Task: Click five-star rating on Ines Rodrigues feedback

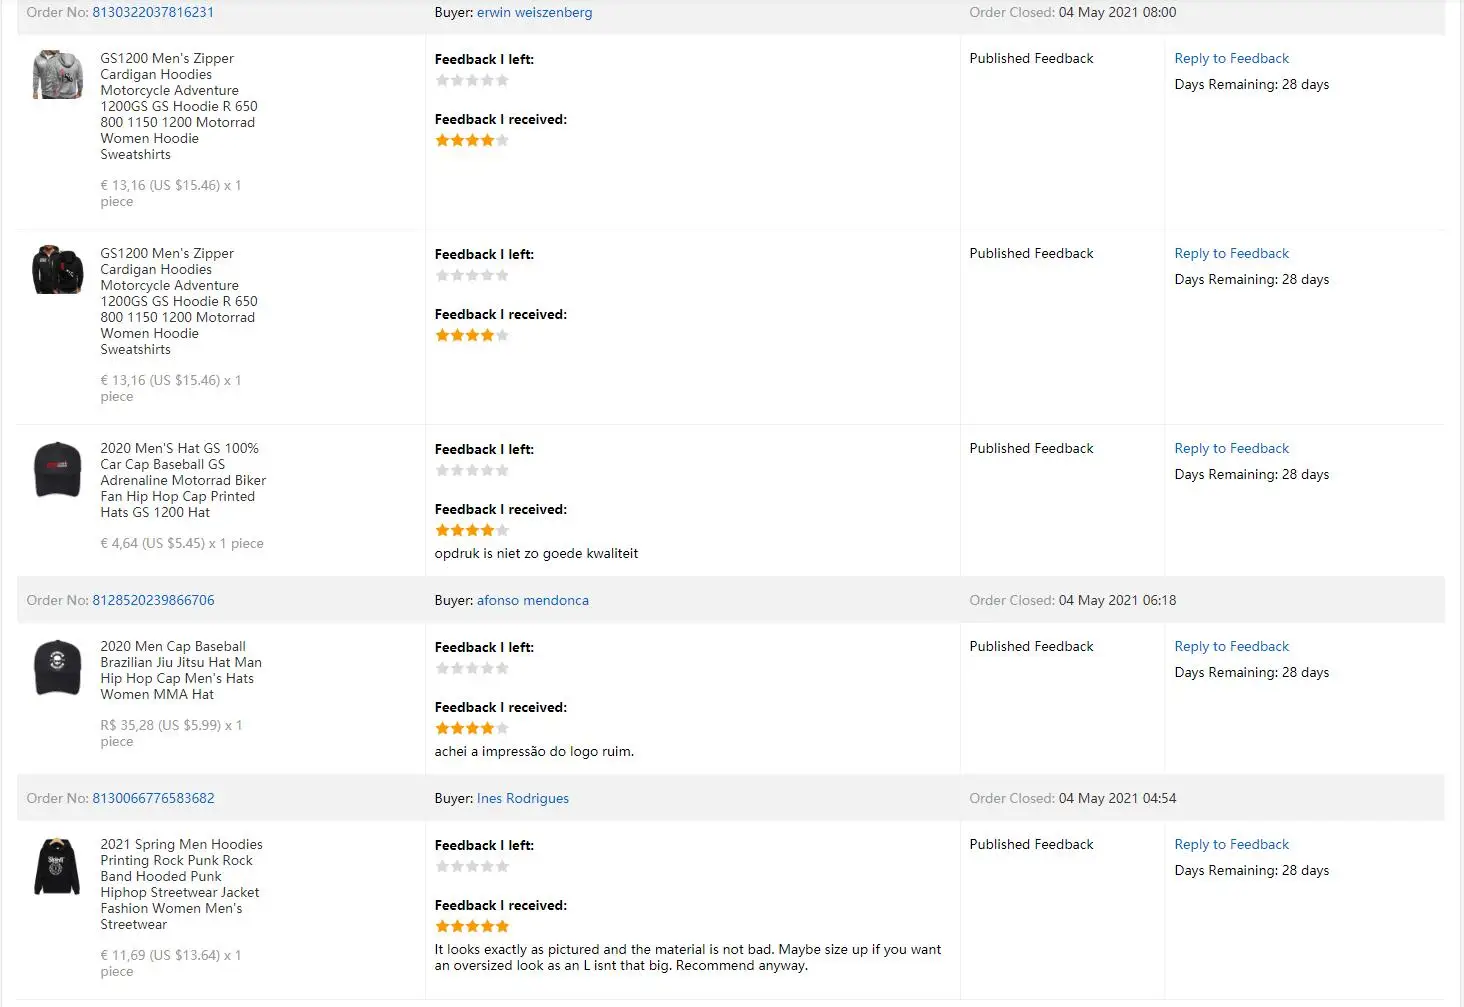Action: click(472, 926)
